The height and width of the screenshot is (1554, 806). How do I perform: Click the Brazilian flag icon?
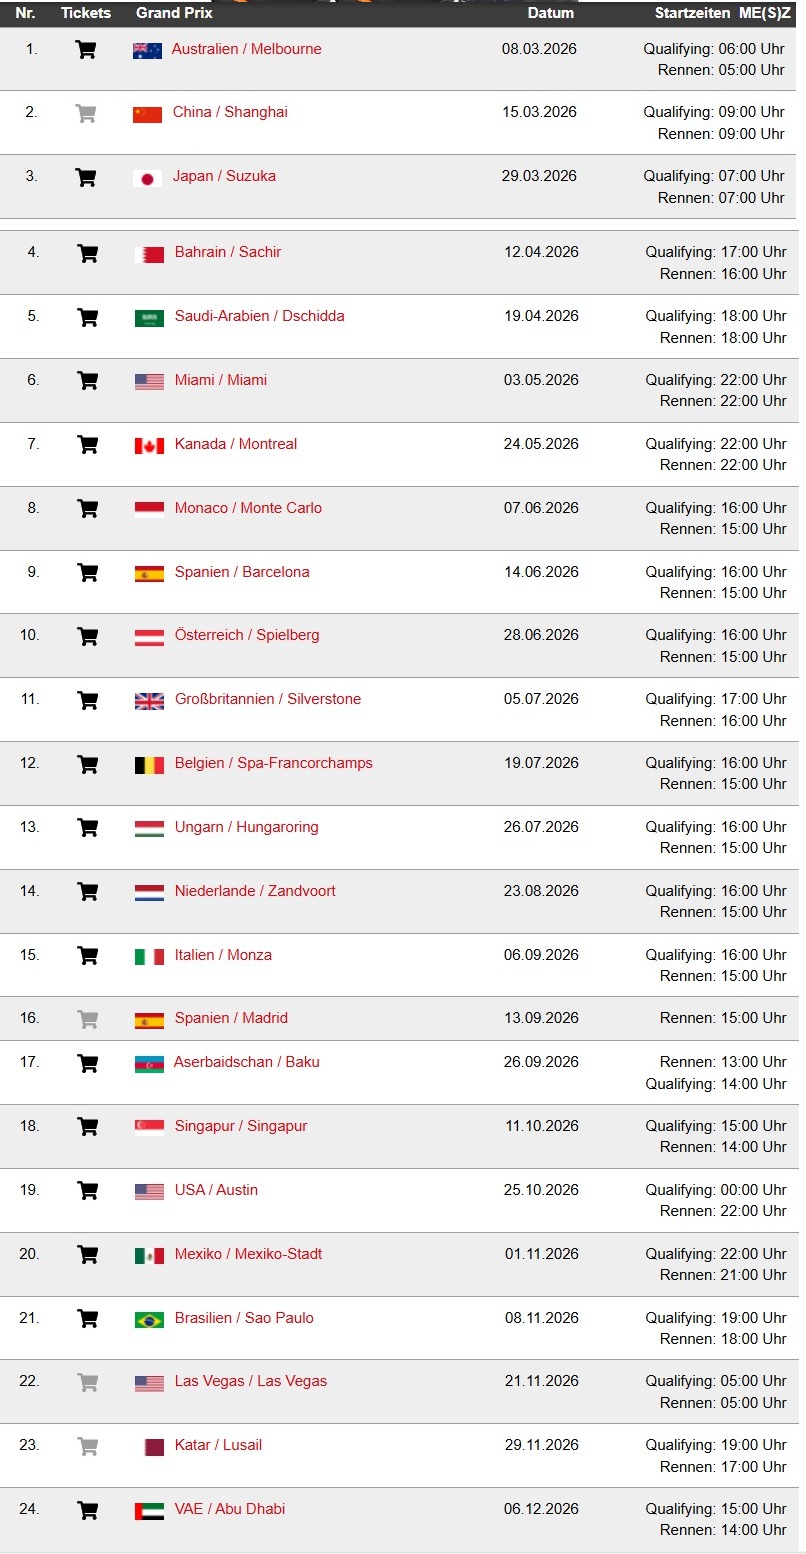149,1319
